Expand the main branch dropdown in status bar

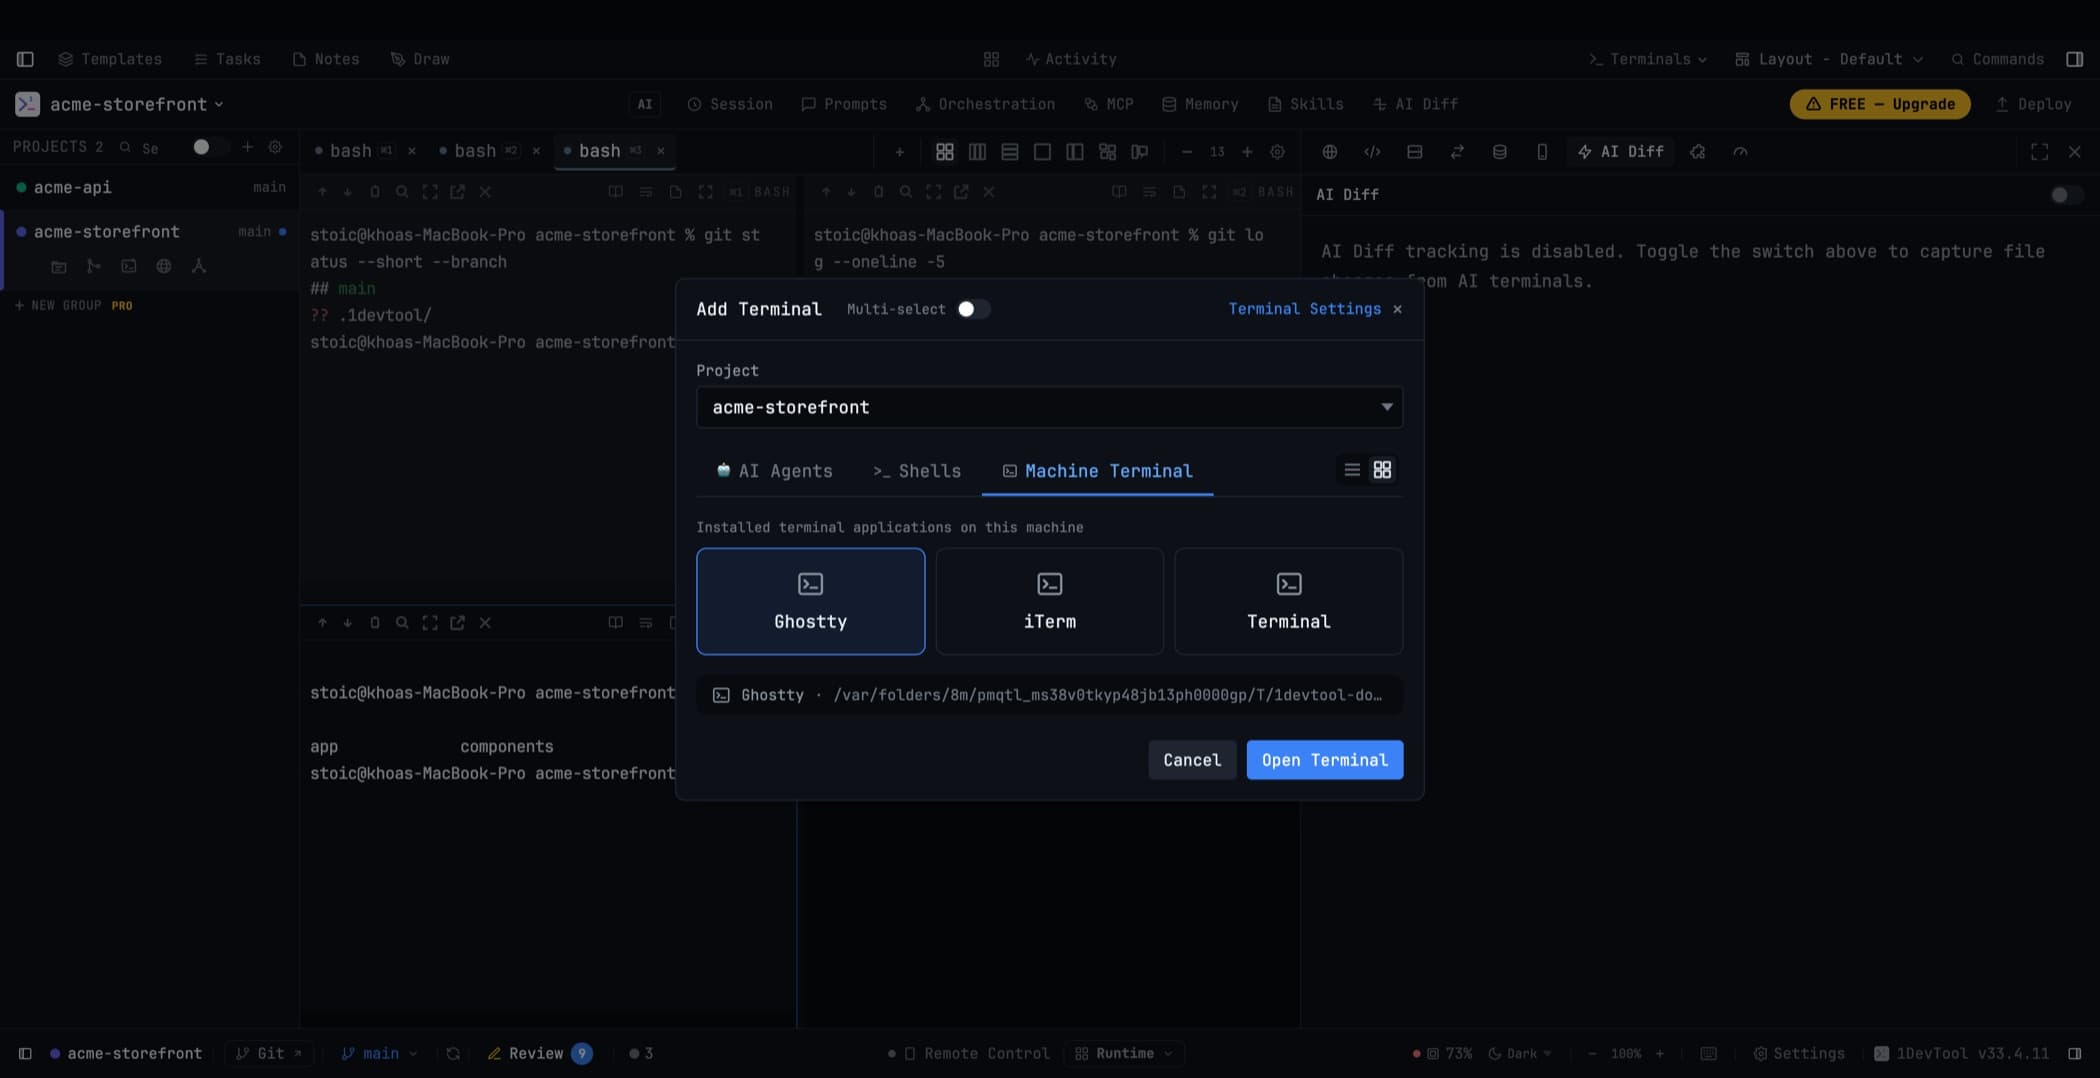(x=379, y=1053)
